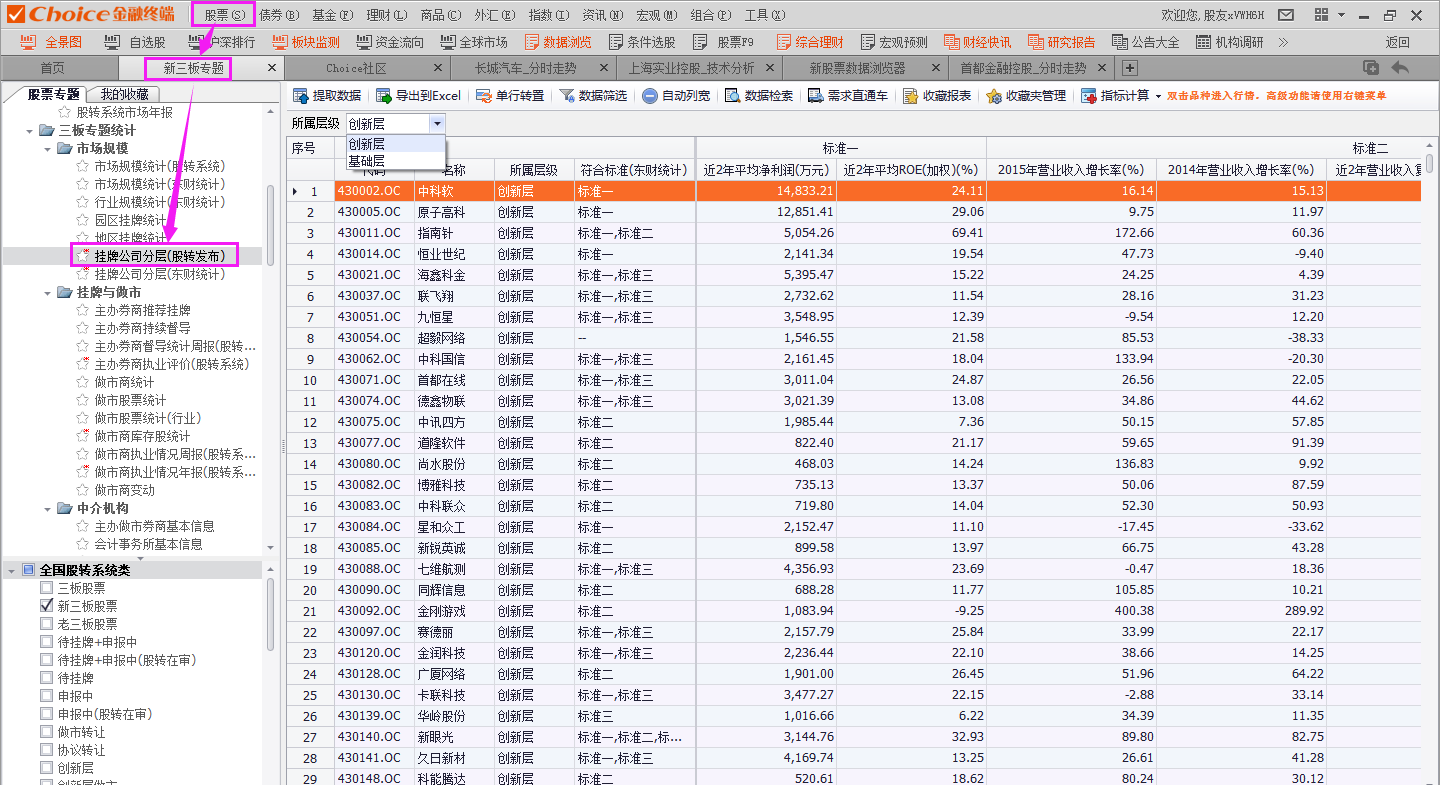Toggle 做市转让 checkbox
Image resolution: width=1440 pixels, height=785 pixels.
pyautogui.click(x=47, y=732)
